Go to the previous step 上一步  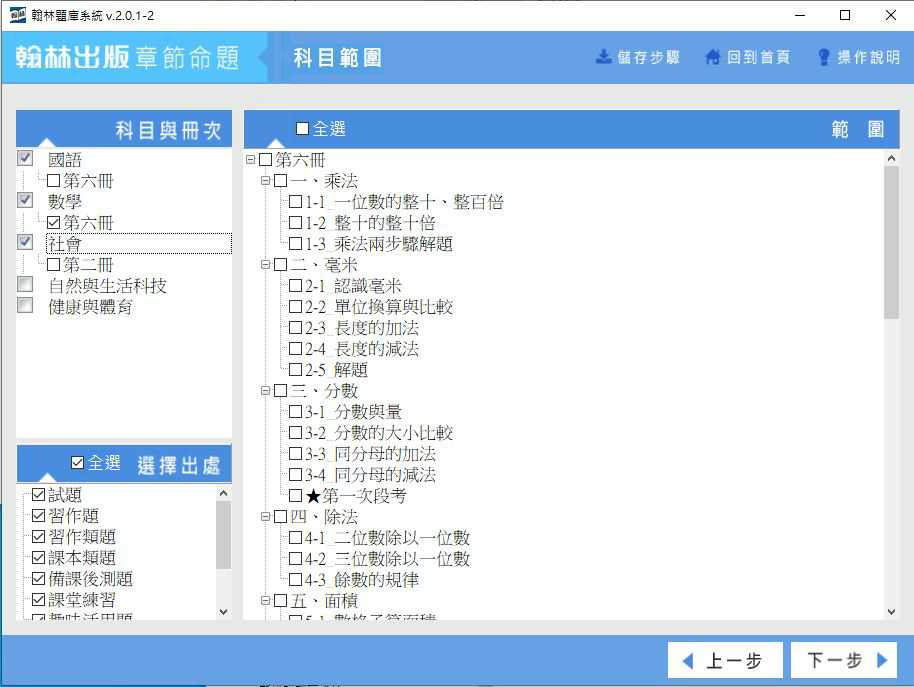coord(725,660)
